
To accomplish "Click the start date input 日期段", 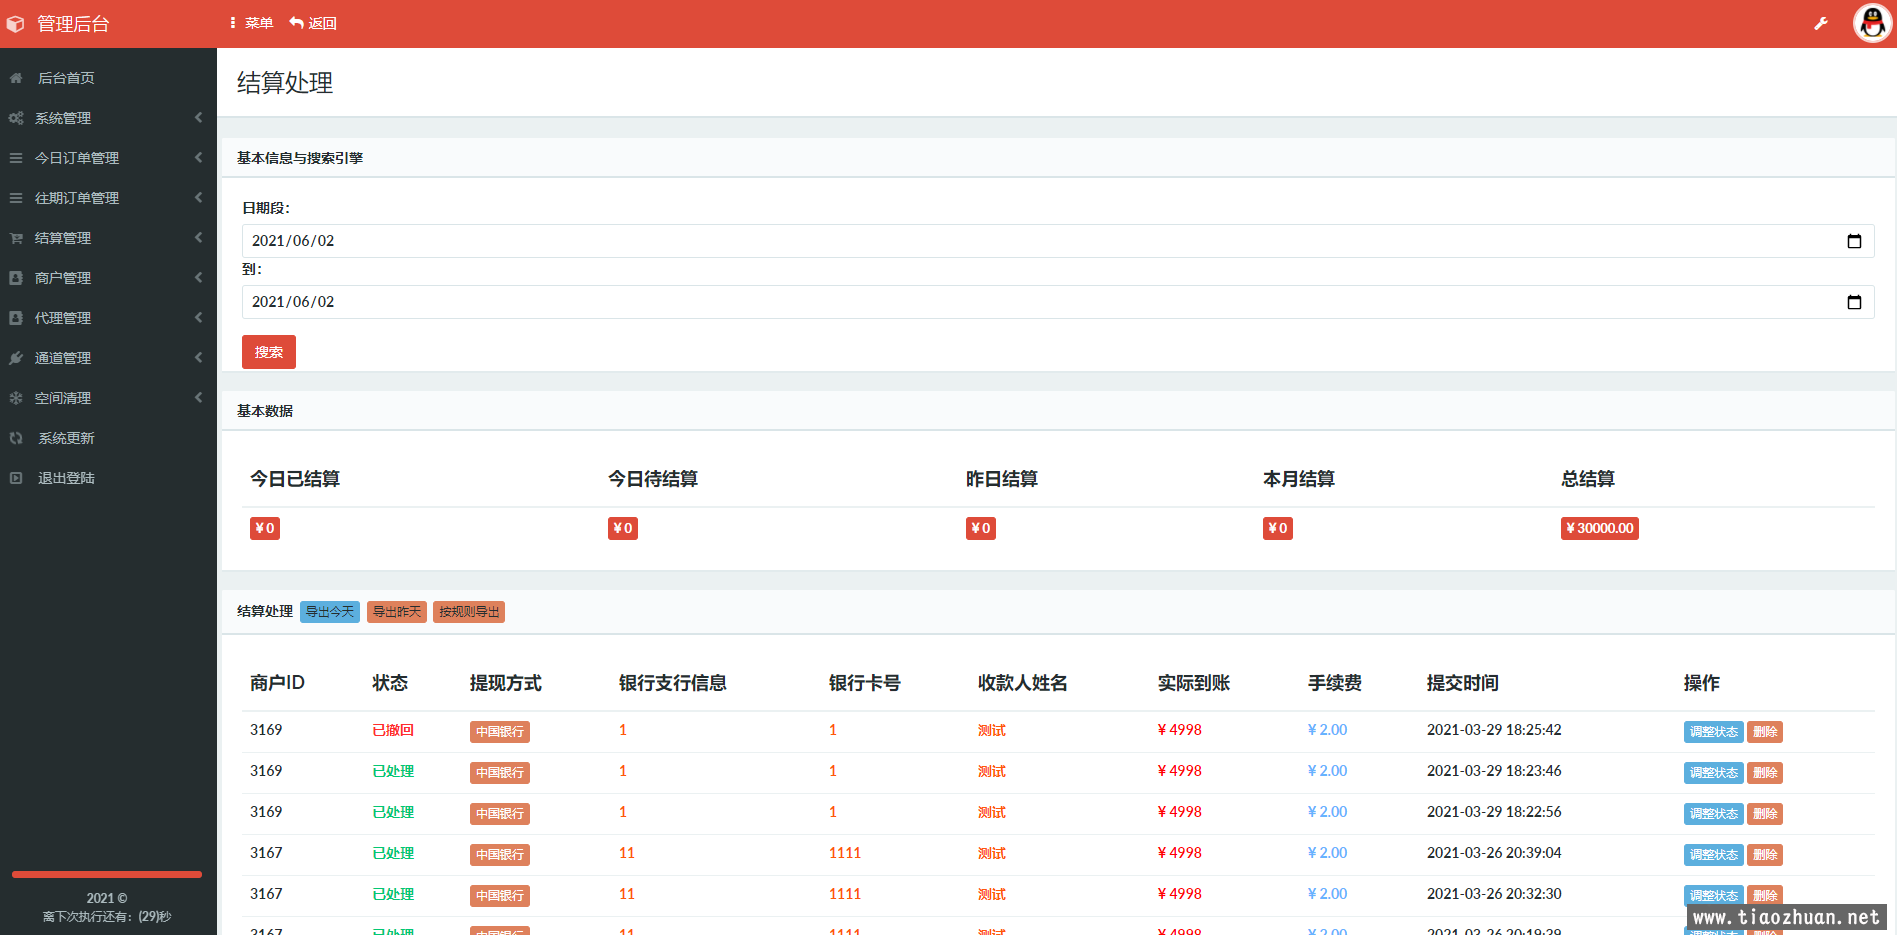I will click(1058, 241).
